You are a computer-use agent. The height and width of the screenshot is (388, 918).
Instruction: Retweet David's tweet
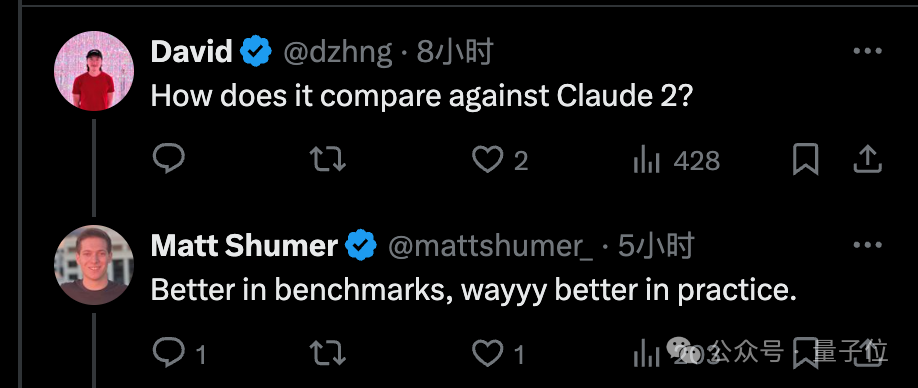(327, 159)
